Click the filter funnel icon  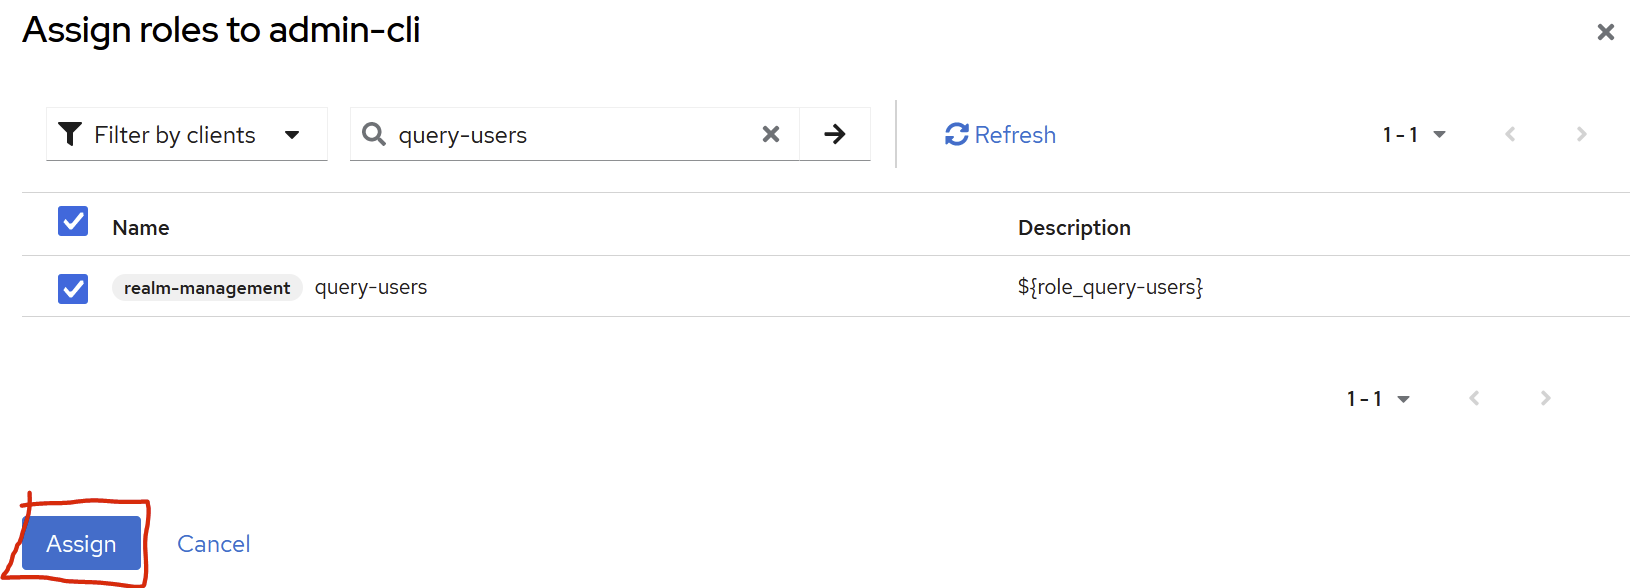point(70,134)
